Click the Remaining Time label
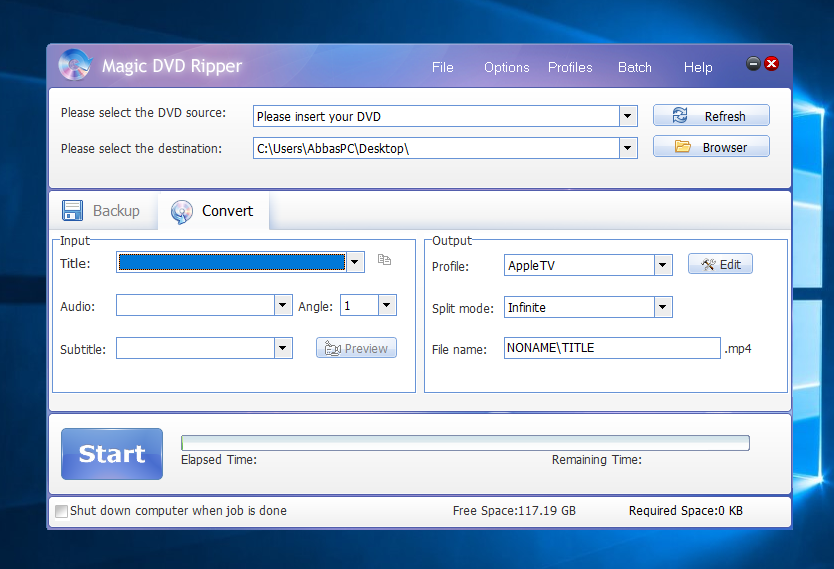Screen dimensions: 834x569 pyautogui.click(x=597, y=460)
